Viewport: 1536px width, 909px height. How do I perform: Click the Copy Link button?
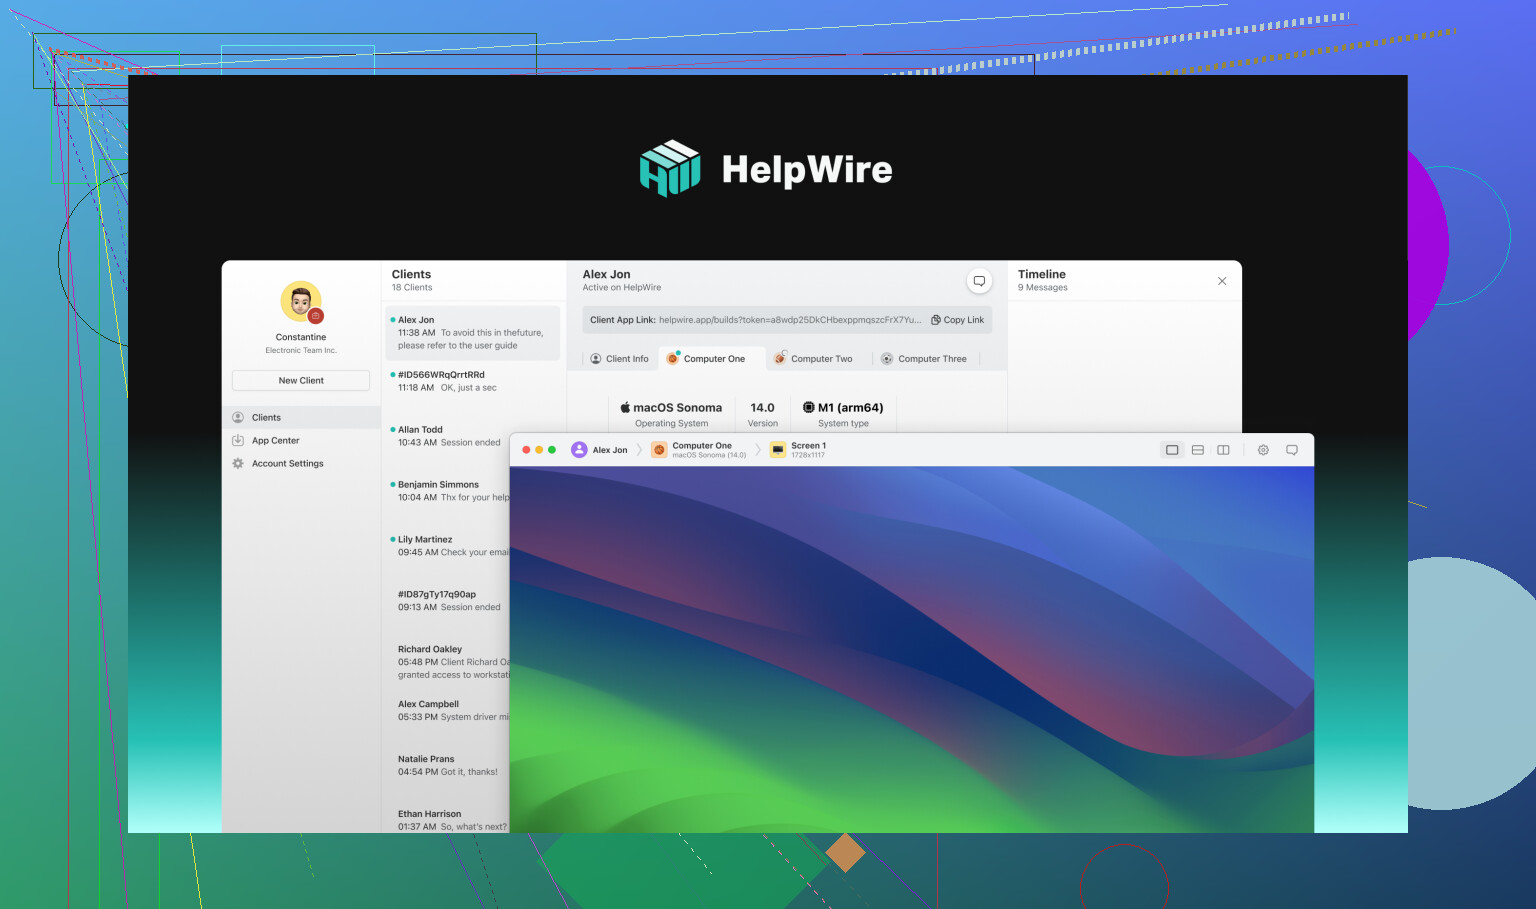[x=957, y=320]
